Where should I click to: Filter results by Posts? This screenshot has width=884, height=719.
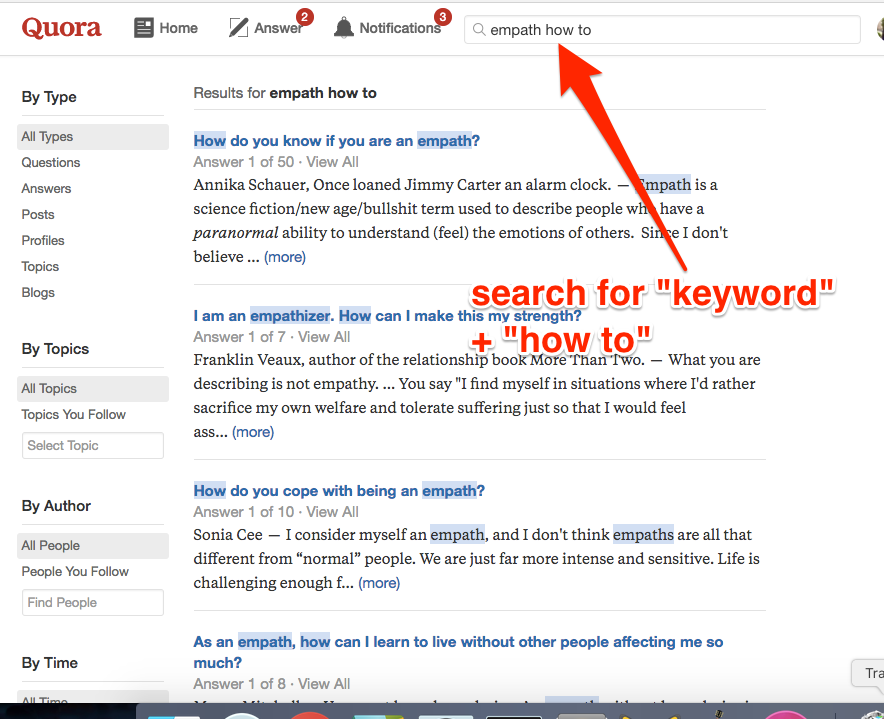point(38,214)
